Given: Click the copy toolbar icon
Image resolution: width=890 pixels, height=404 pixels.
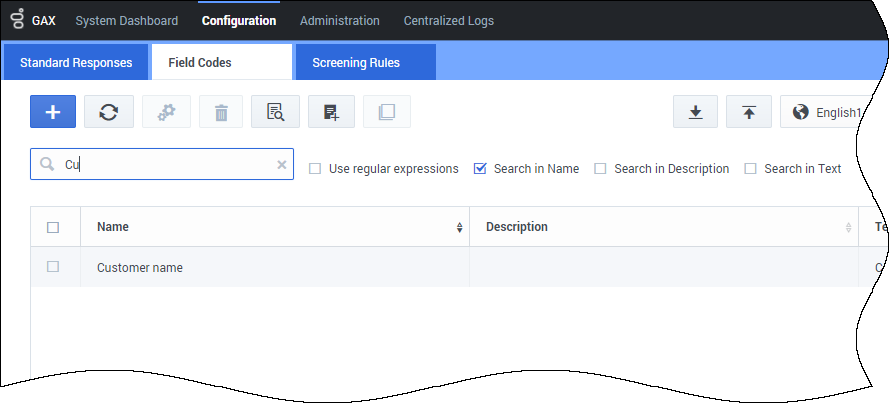Looking at the screenshot, I should [387, 112].
